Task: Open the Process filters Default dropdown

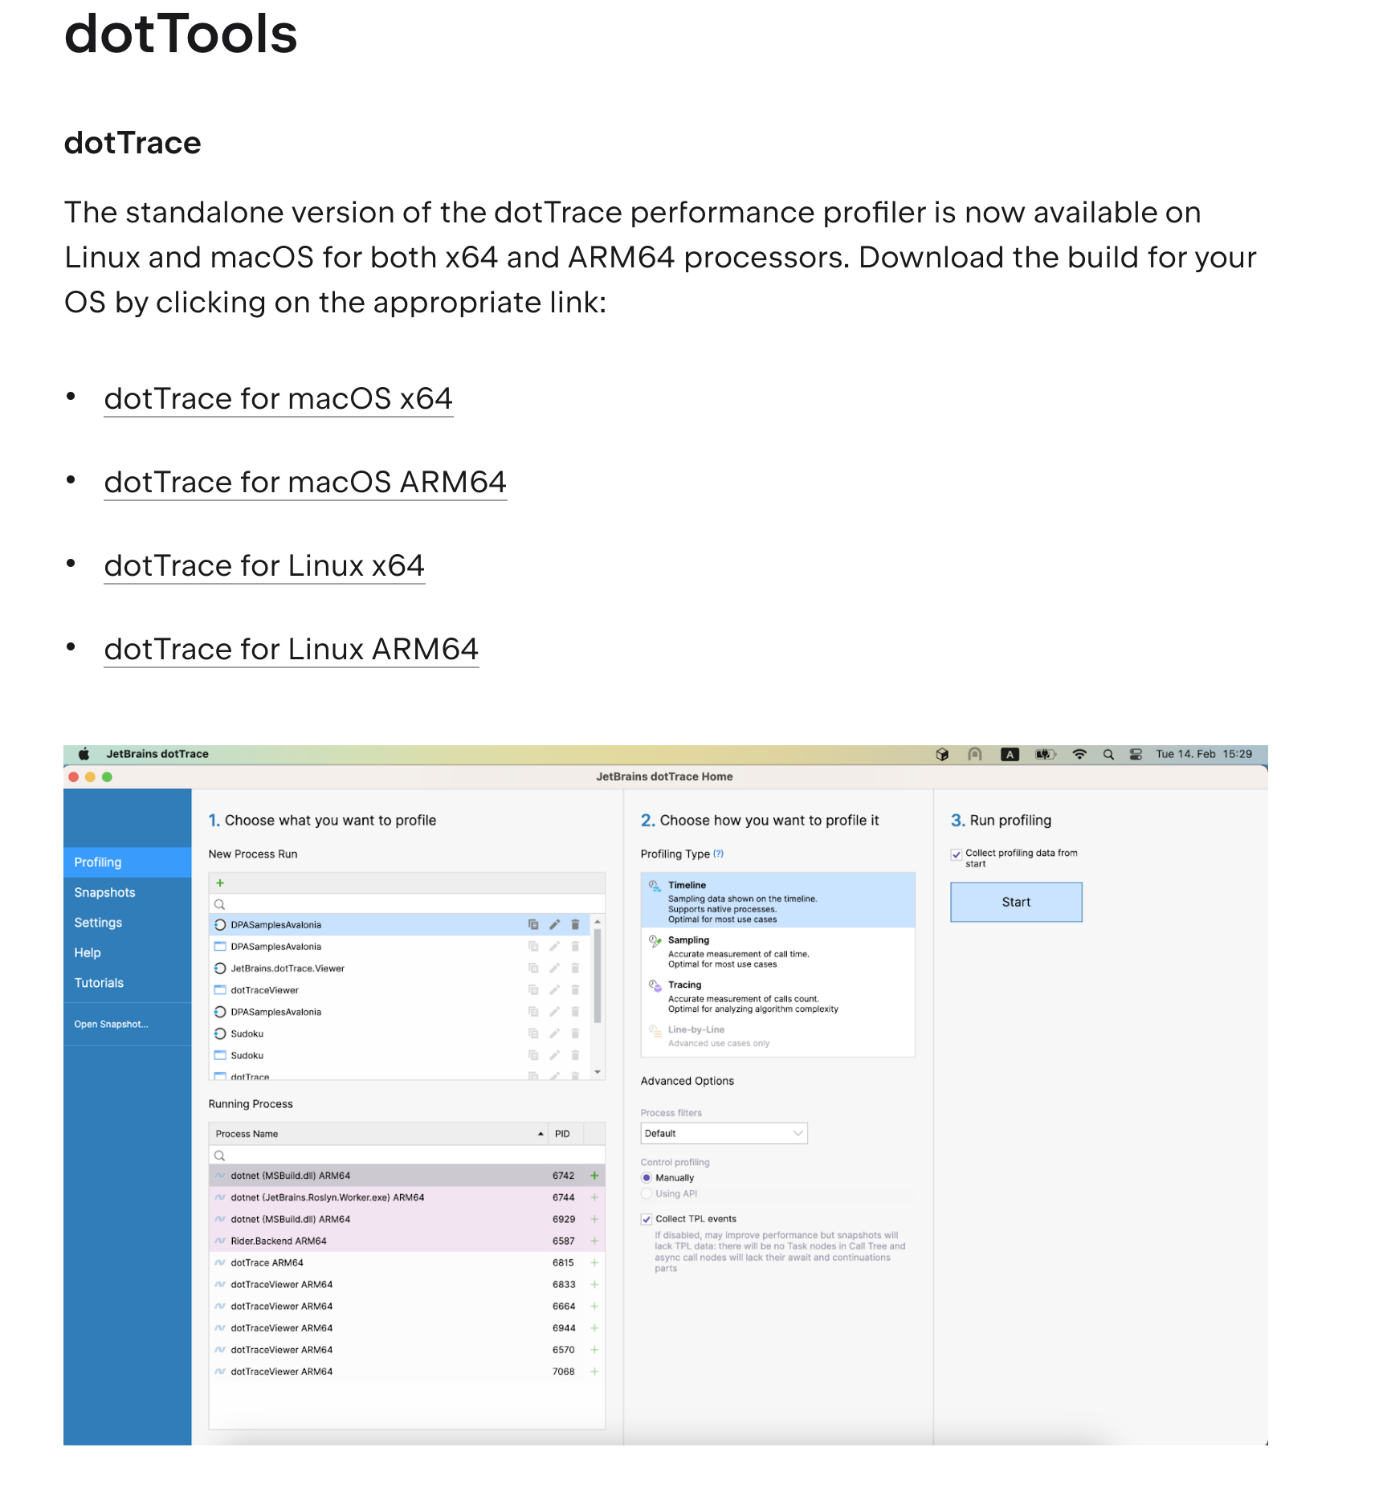Action: (724, 1133)
